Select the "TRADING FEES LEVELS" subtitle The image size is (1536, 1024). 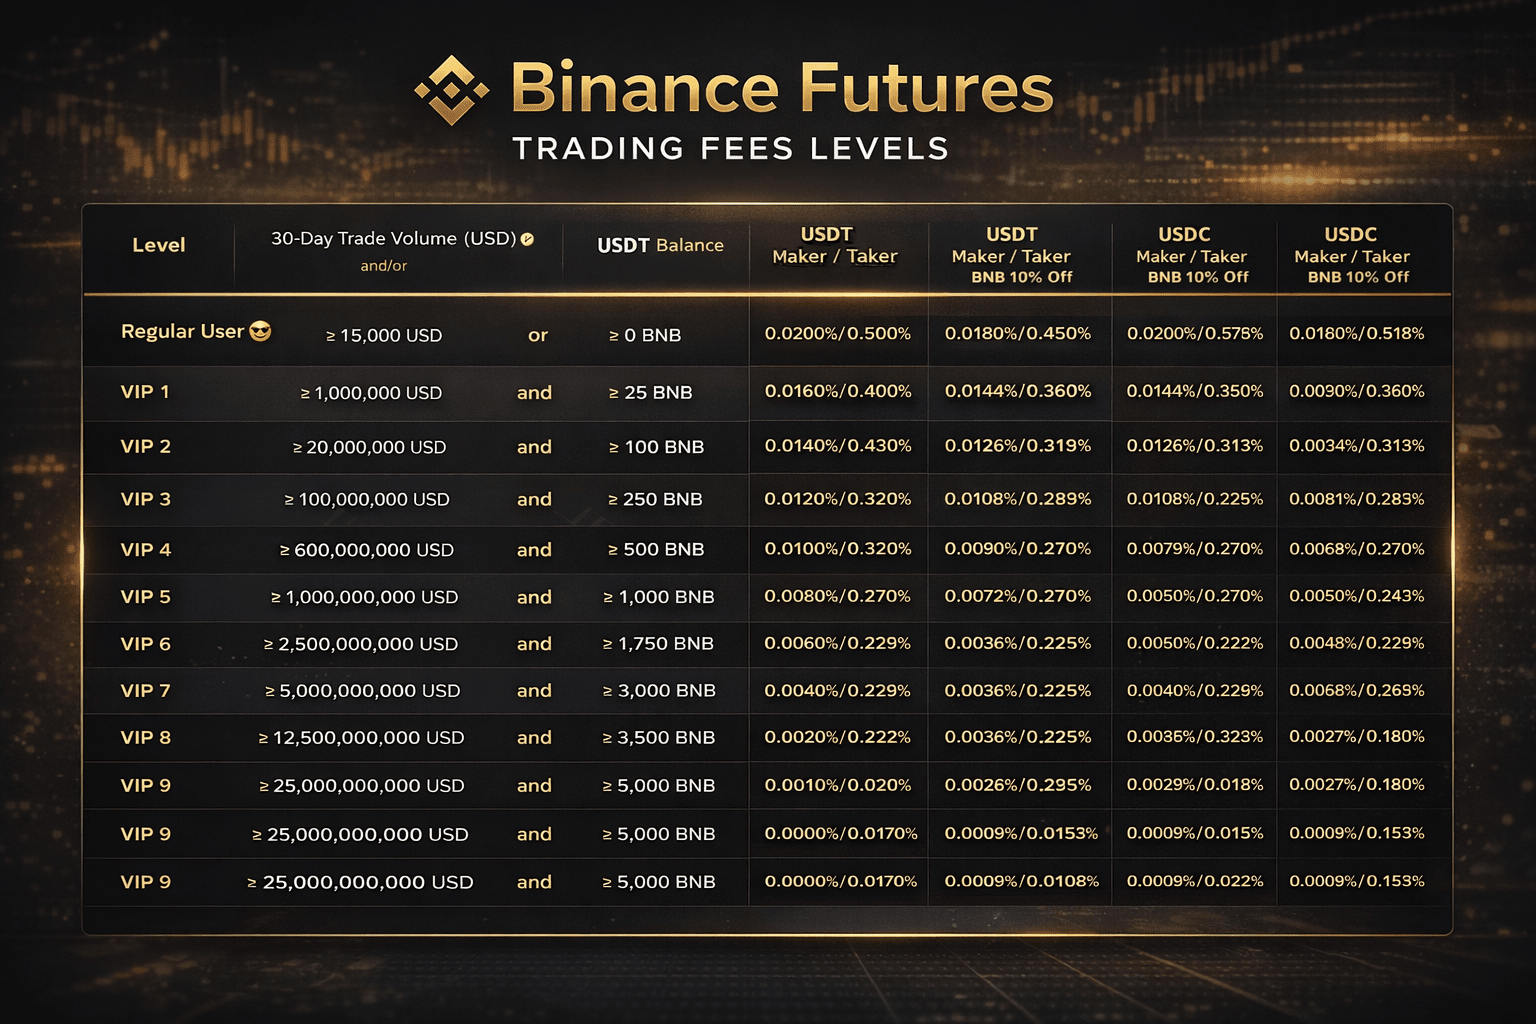[x=730, y=149]
